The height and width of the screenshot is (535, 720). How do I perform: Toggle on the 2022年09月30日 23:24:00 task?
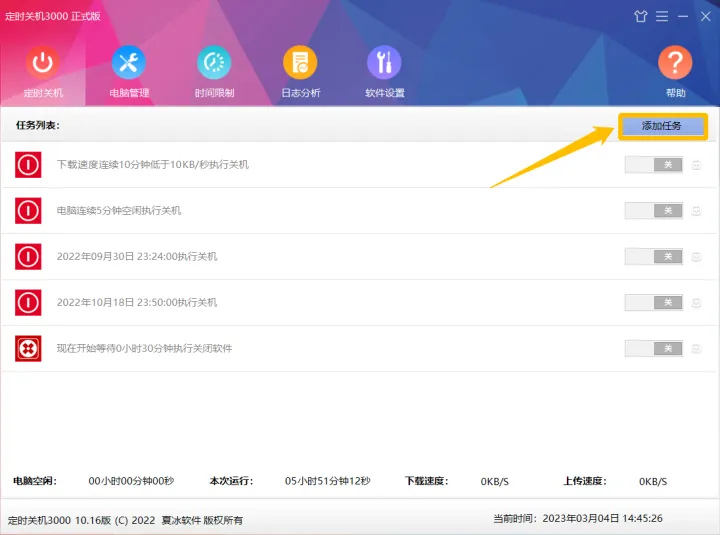(653, 256)
